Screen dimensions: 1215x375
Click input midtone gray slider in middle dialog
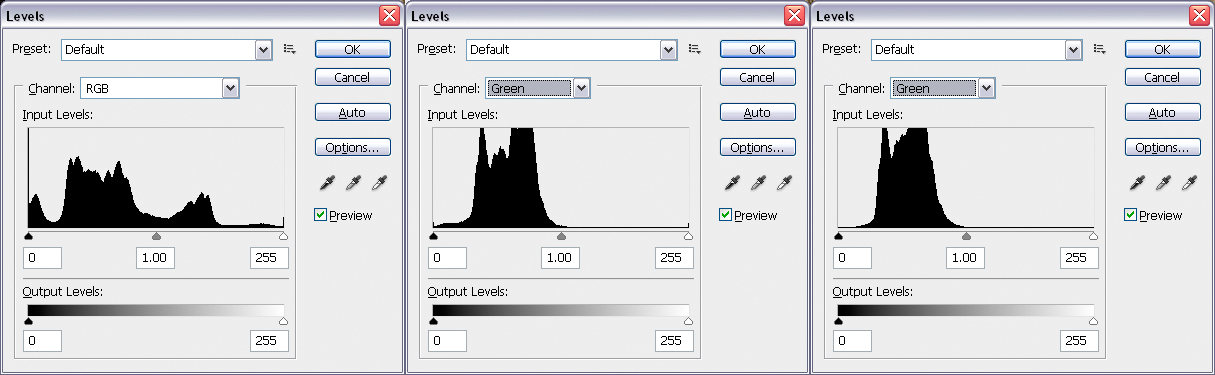[561, 237]
